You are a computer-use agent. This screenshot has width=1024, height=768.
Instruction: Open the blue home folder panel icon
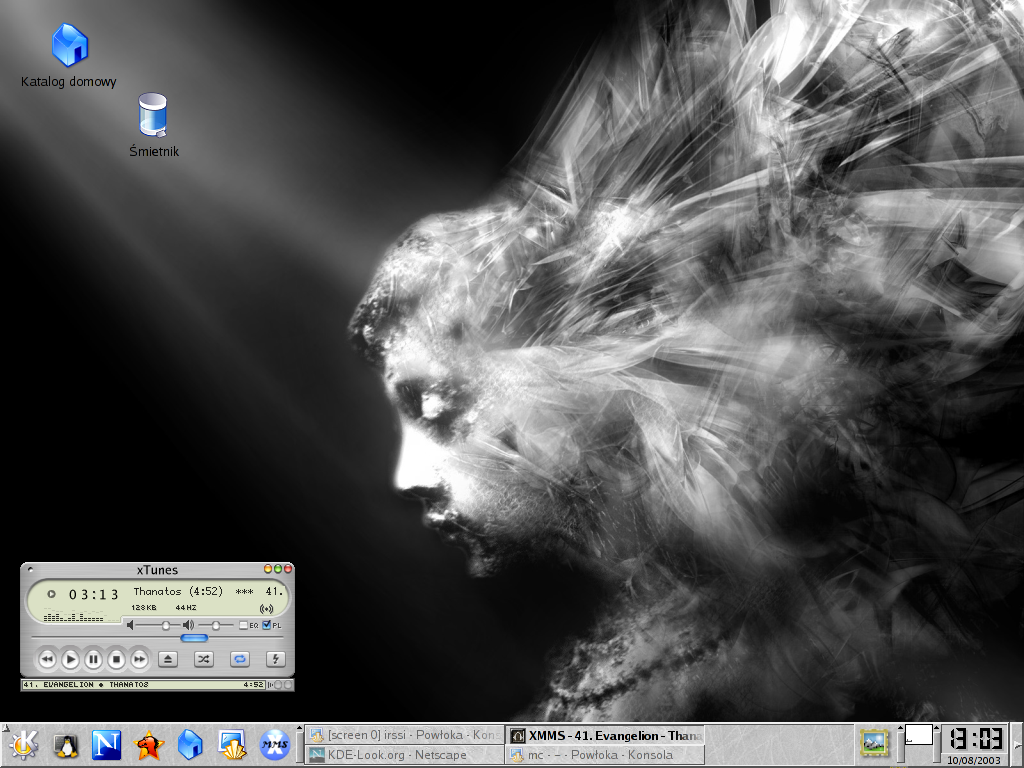(x=190, y=745)
